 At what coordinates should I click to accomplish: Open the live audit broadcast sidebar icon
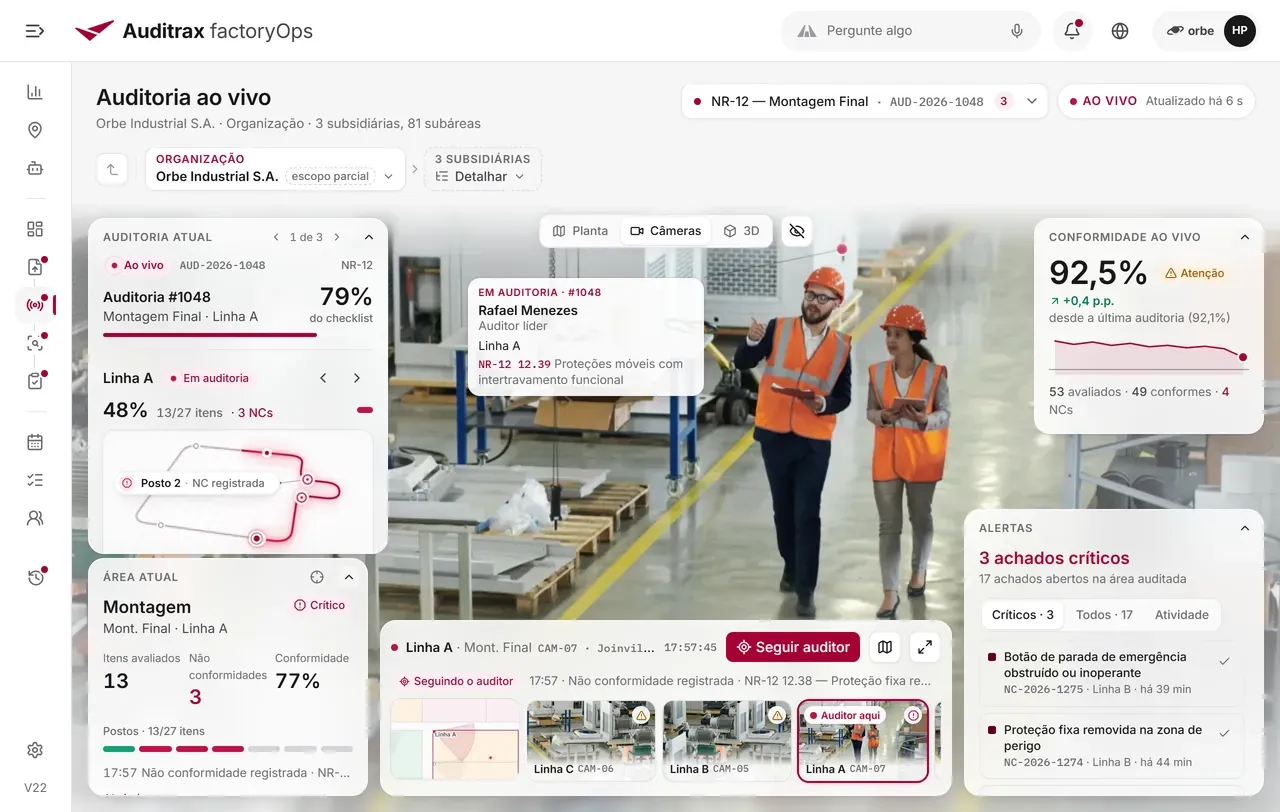[35, 305]
